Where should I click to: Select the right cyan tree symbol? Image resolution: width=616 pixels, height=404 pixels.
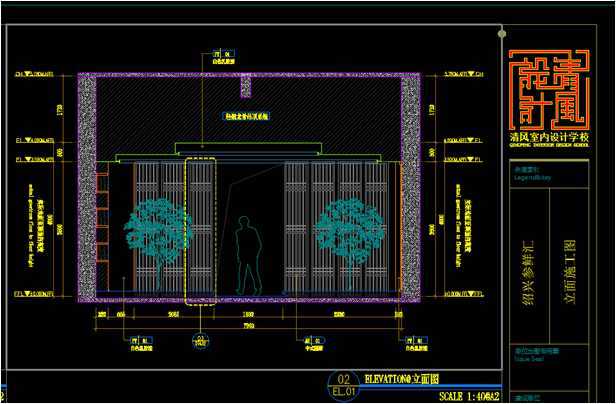pyautogui.click(x=344, y=232)
